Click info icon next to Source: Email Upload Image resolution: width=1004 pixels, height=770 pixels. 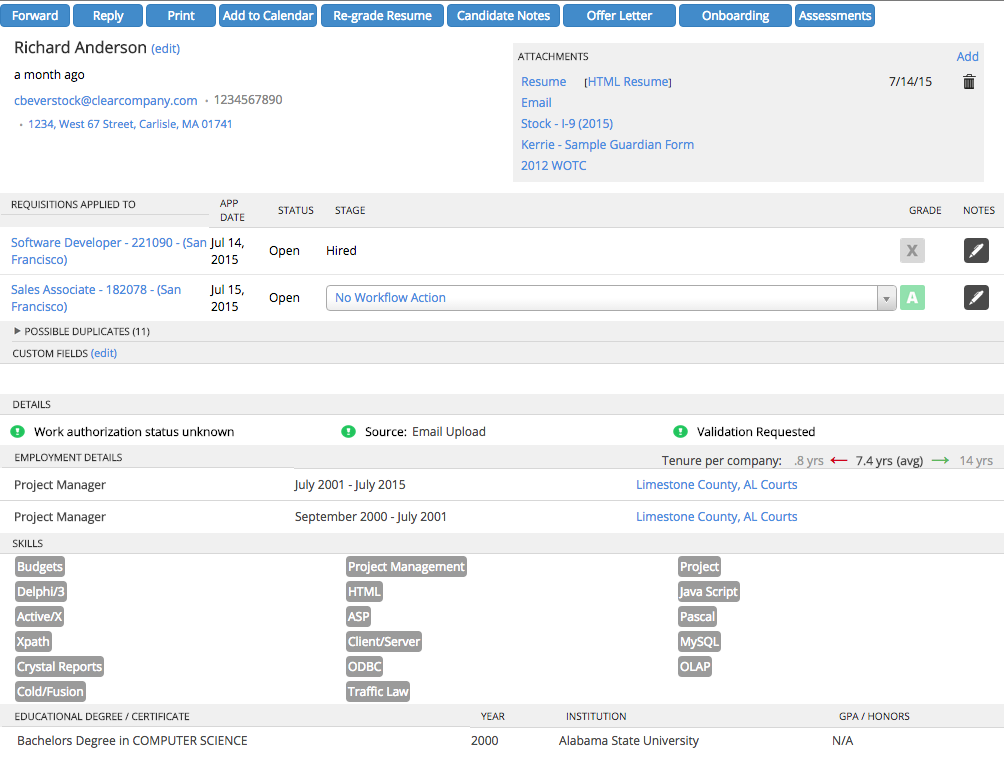[x=348, y=431]
